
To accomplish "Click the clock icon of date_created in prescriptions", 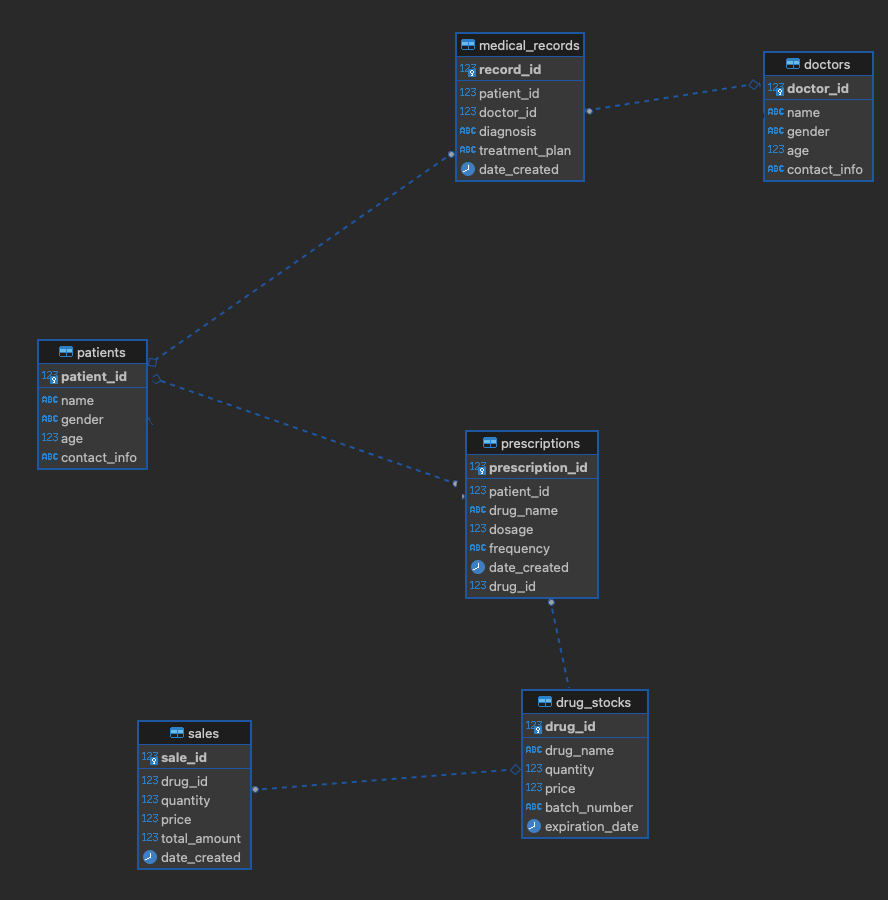I will pos(478,567).
